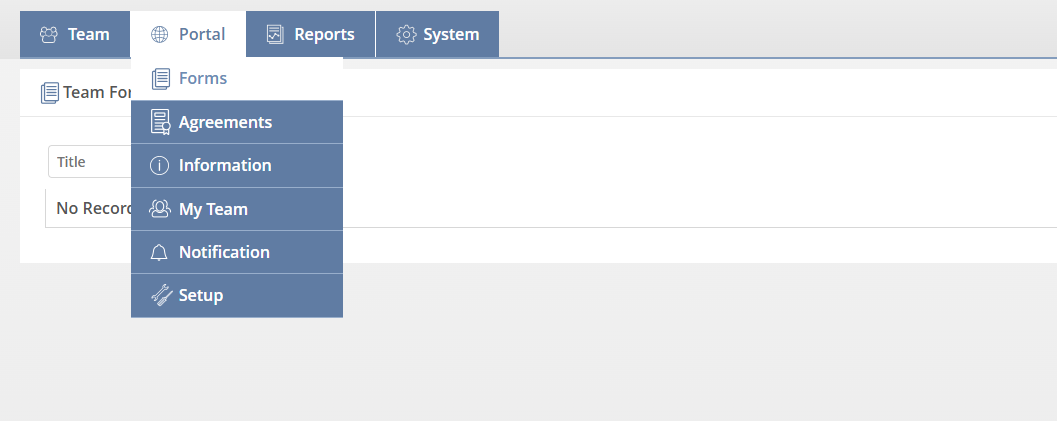
Task: Click the Setup tools icon
Action: coord(160,296)
